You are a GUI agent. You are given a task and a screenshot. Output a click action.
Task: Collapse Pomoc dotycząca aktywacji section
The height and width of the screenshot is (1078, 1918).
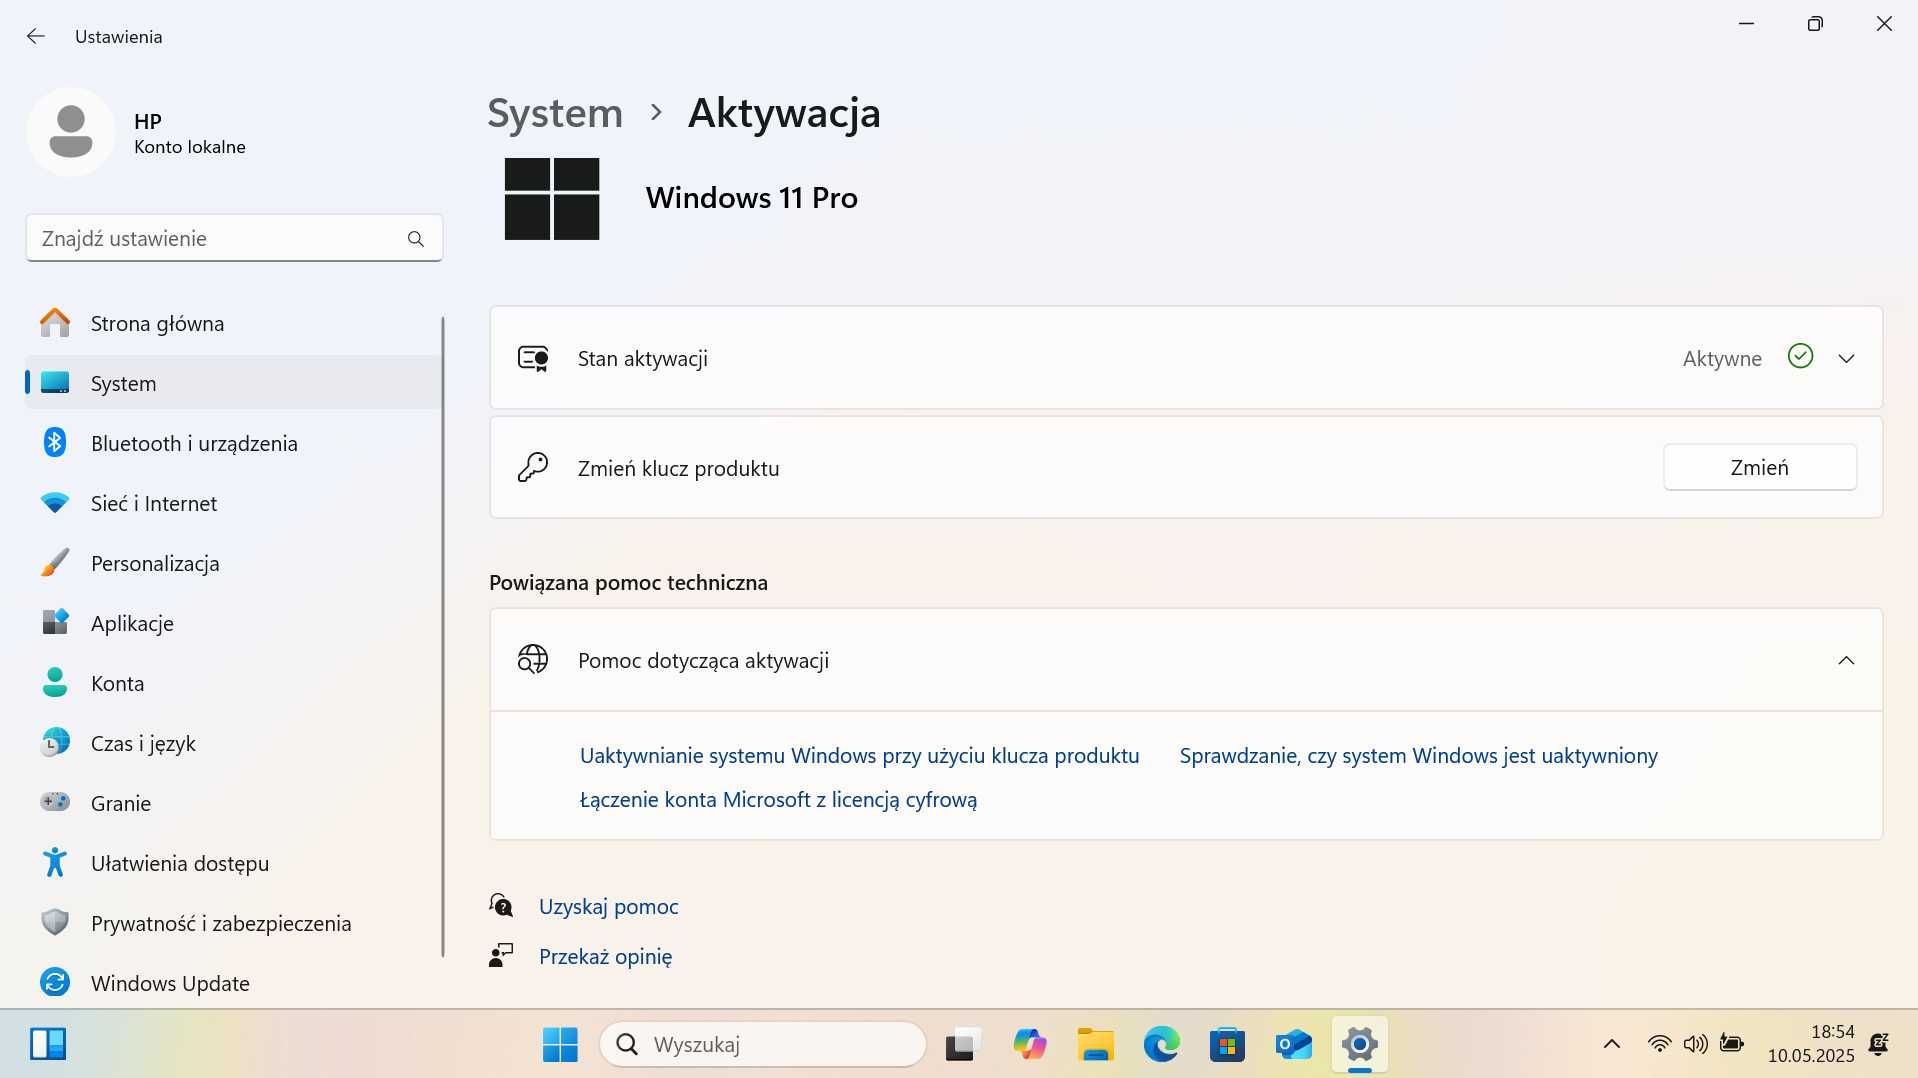tap(1846, 660)
